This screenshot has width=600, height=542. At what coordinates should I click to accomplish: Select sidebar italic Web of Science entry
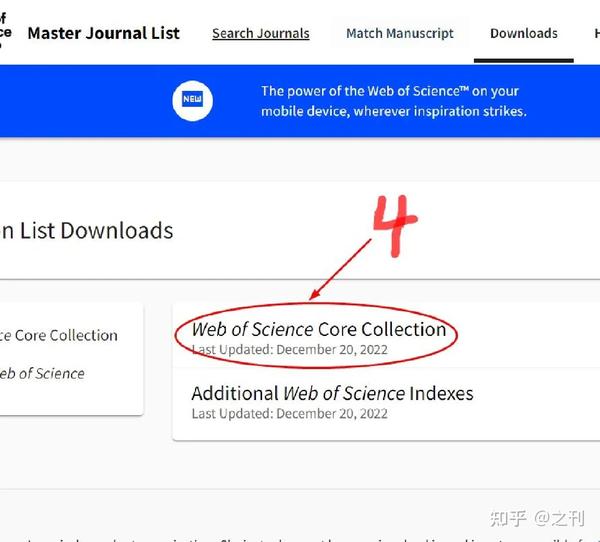click(x=42, y=374)
